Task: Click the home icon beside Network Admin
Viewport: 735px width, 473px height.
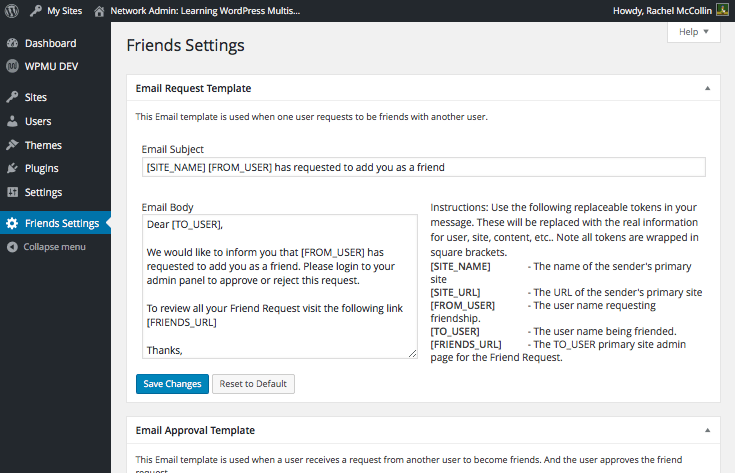Action: pyautogui.click(x=99, y=11)
